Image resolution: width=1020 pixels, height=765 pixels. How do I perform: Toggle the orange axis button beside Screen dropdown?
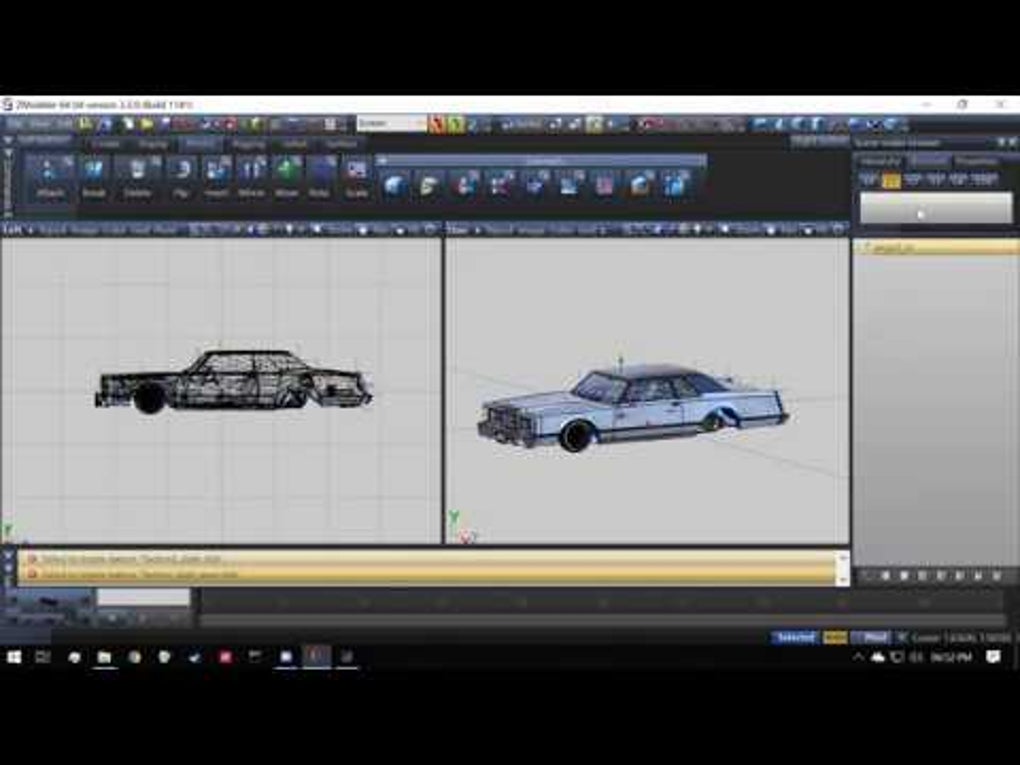pyautogui.click(x=436, y=124)
